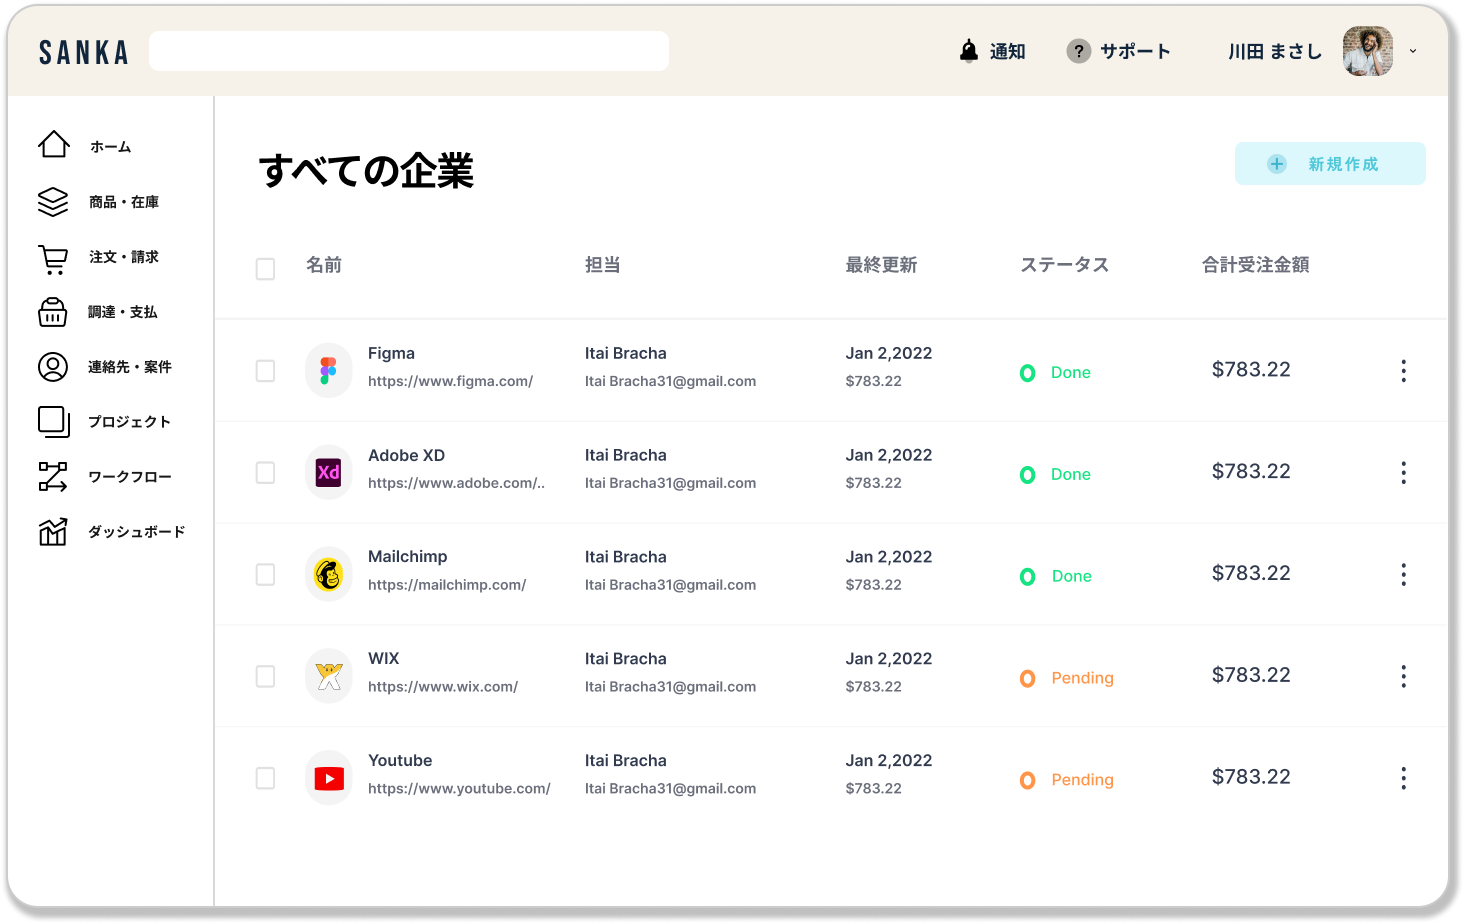Open the 商品・在庫 layers icon

pyautogui.click(x=53, y=202)
